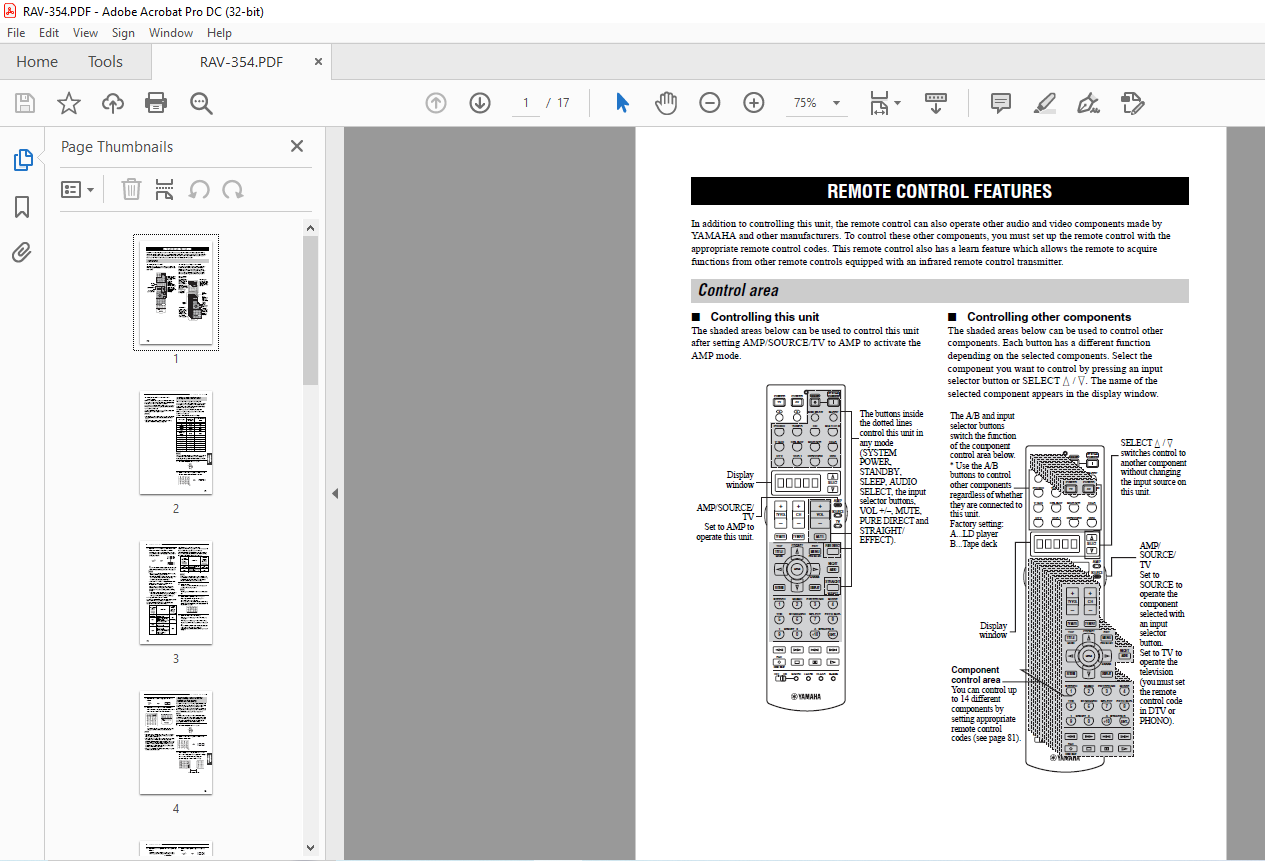1265x861 pixels.
Task: Click 'Controlling this unit' subheading
Action: pyautogui.click(x=765, y=317)
